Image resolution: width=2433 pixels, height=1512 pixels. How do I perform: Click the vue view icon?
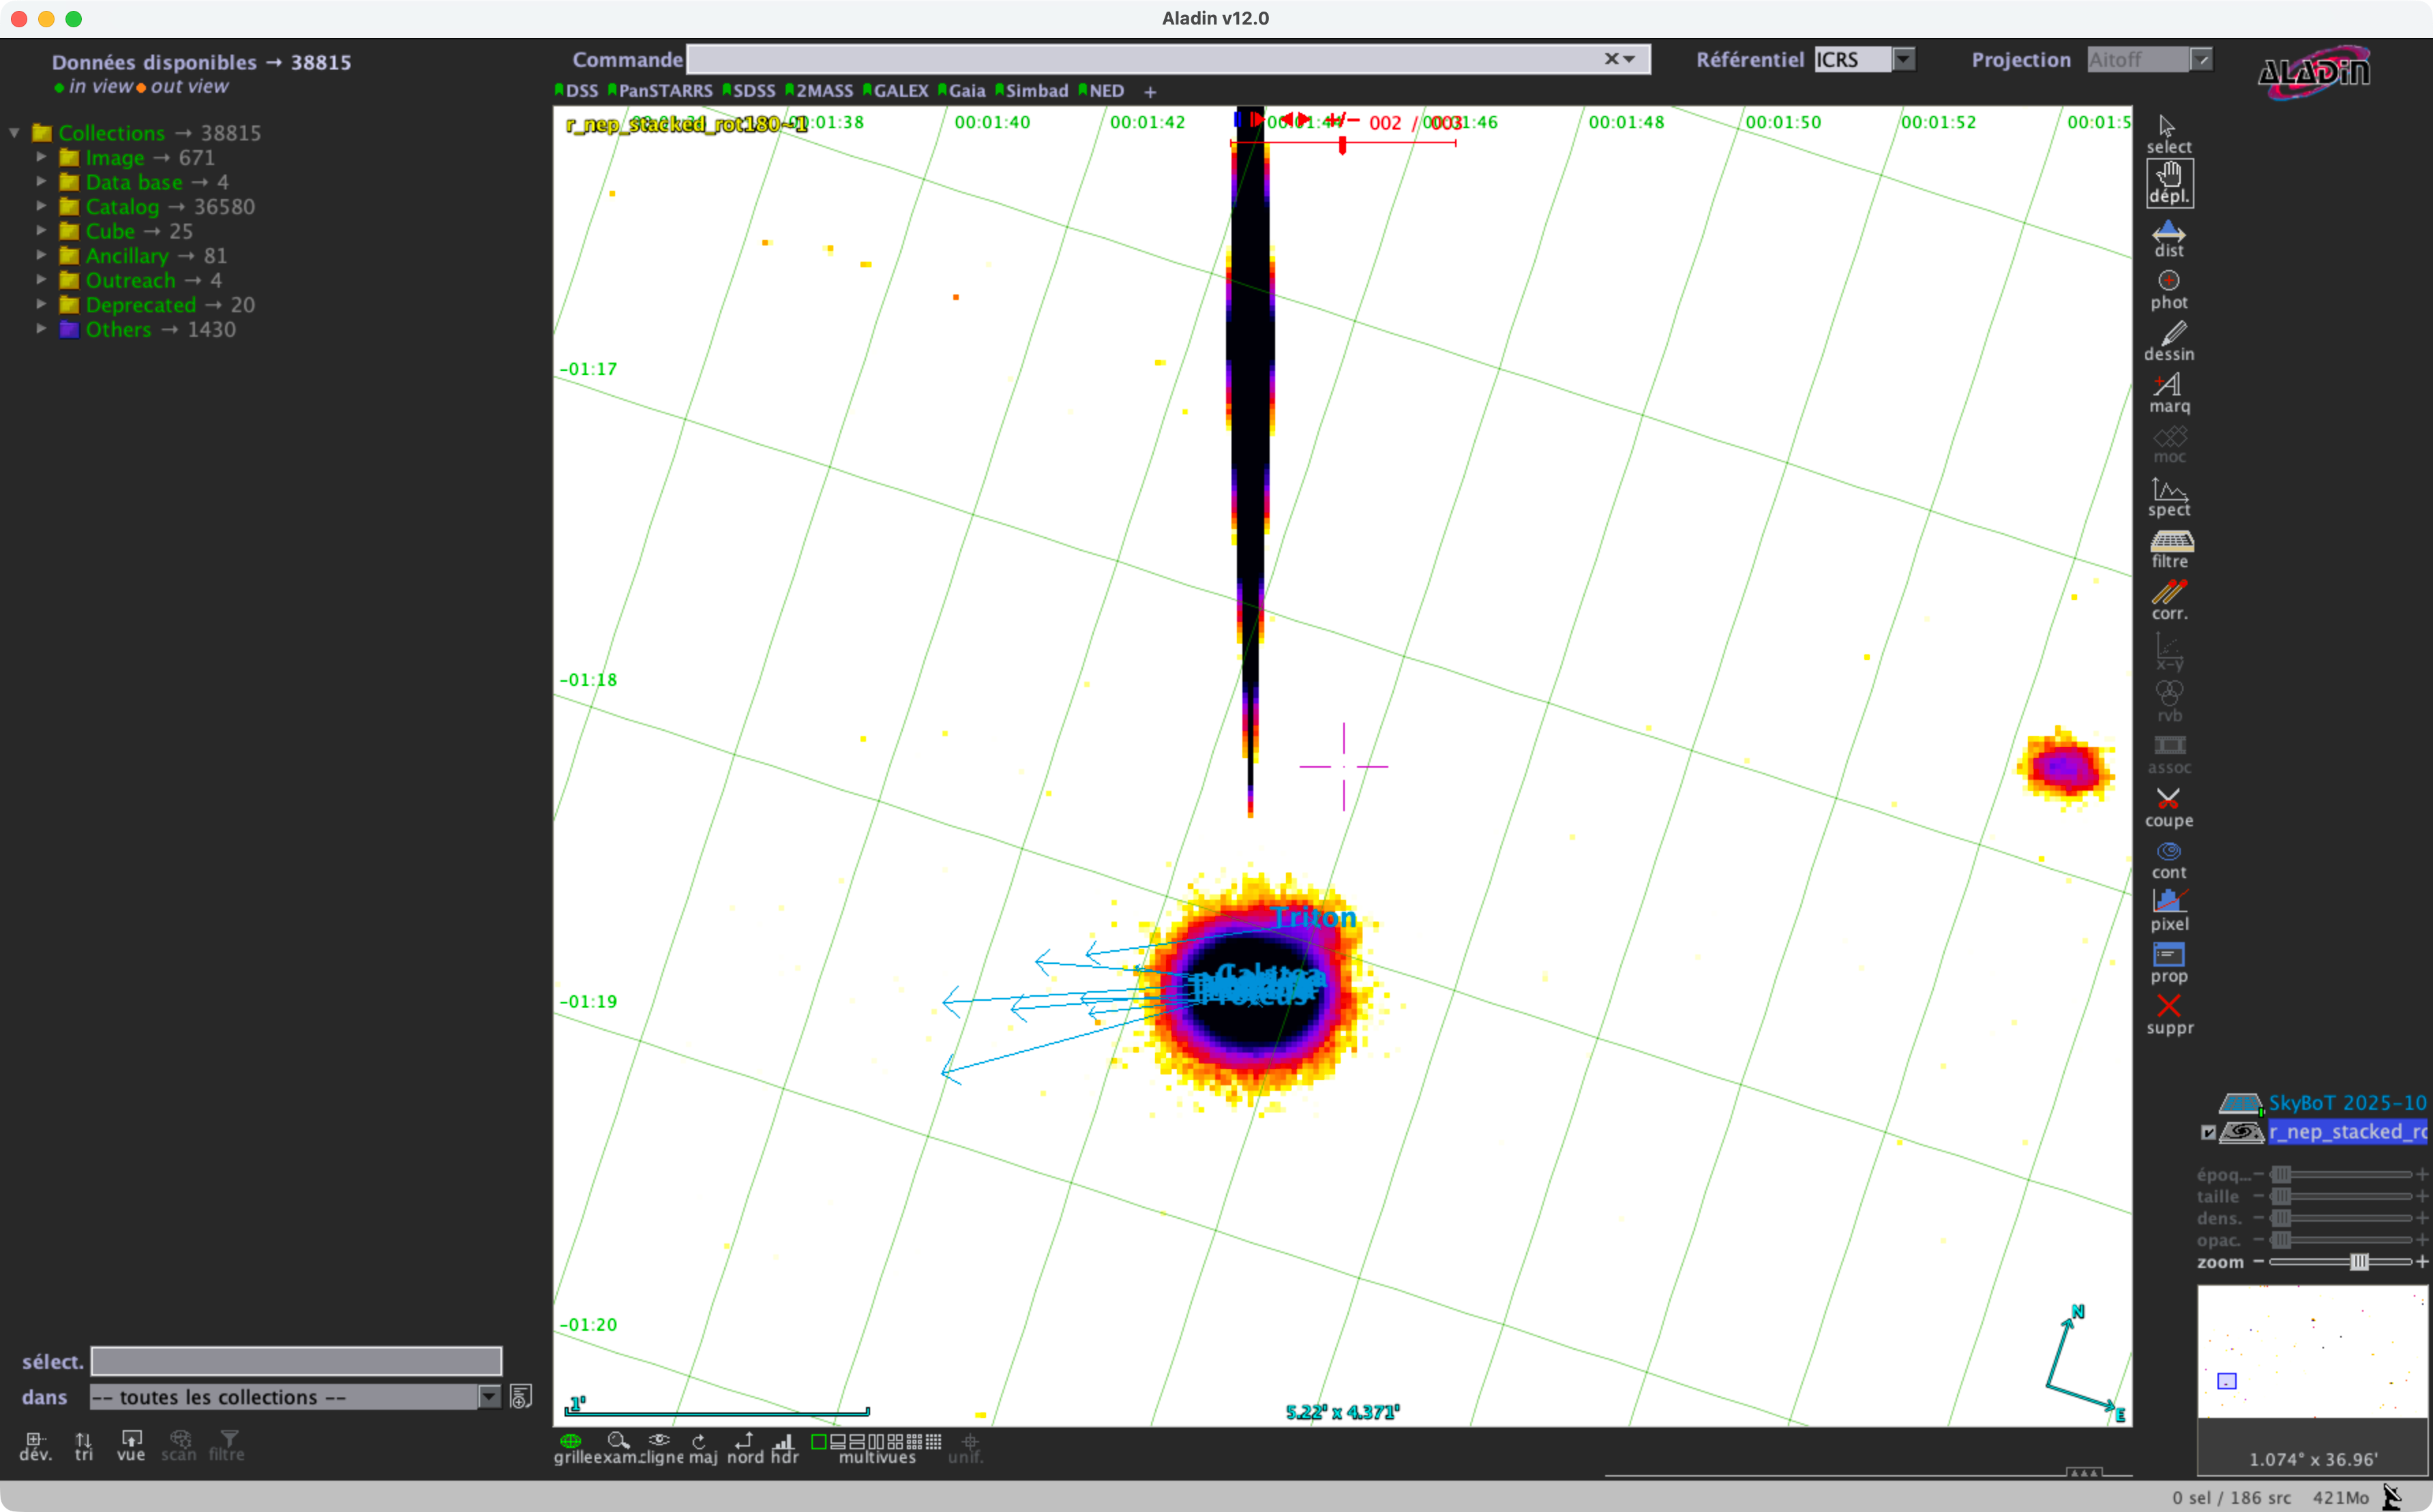point(131,1446)
